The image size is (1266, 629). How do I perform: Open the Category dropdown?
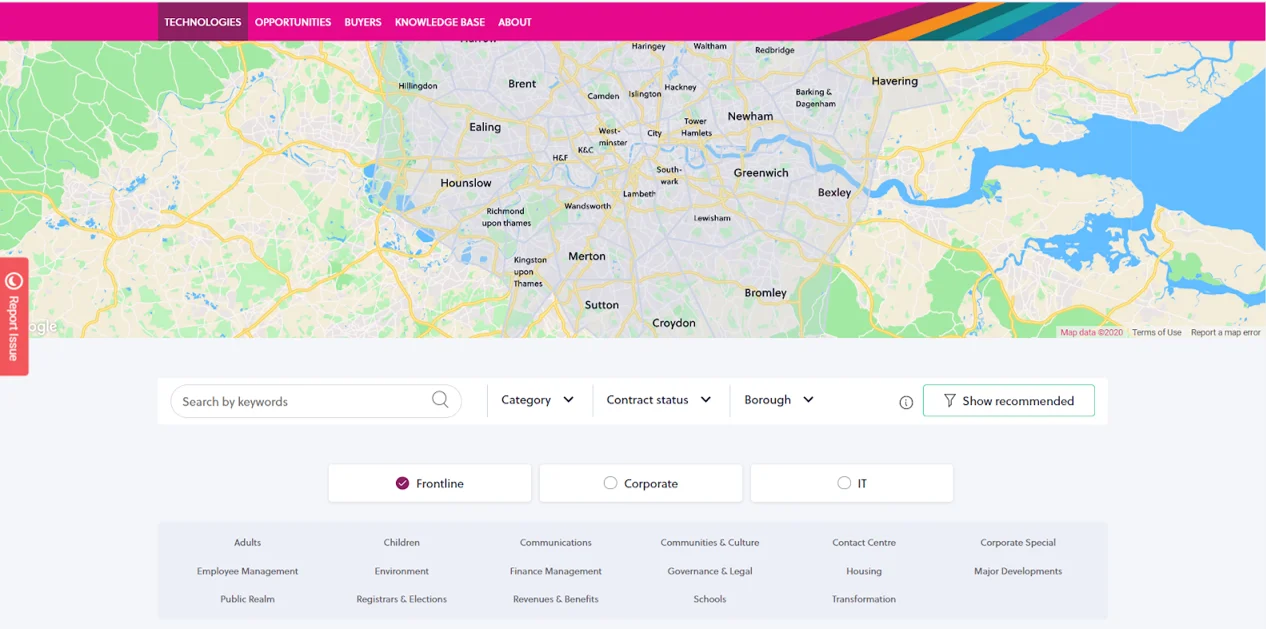(537, 400)
